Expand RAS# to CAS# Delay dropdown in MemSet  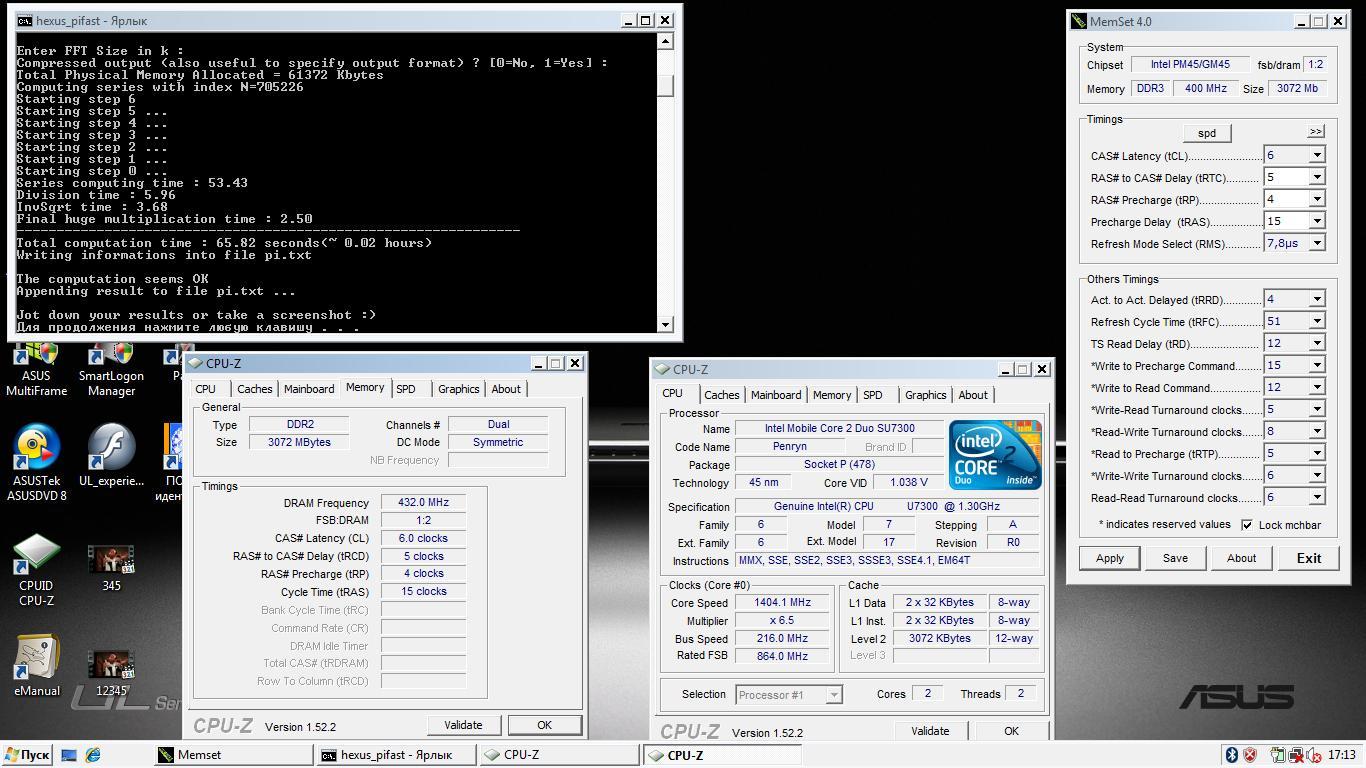point(1317,178)
